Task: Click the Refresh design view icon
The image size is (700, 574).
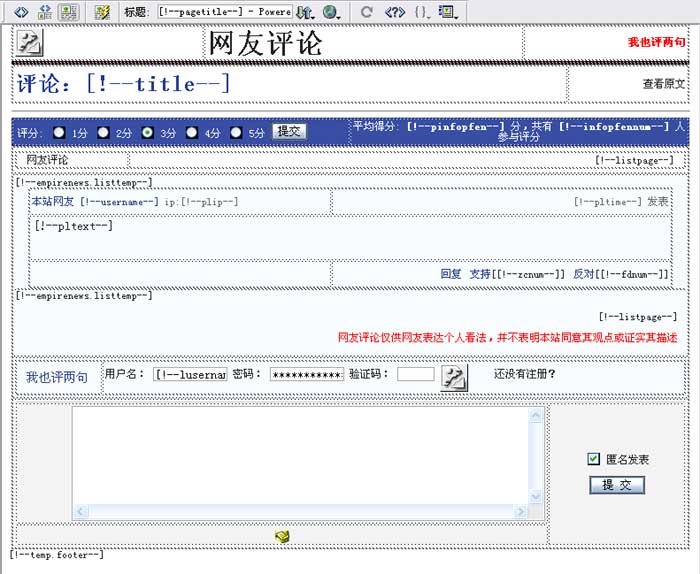Action: 367,12
